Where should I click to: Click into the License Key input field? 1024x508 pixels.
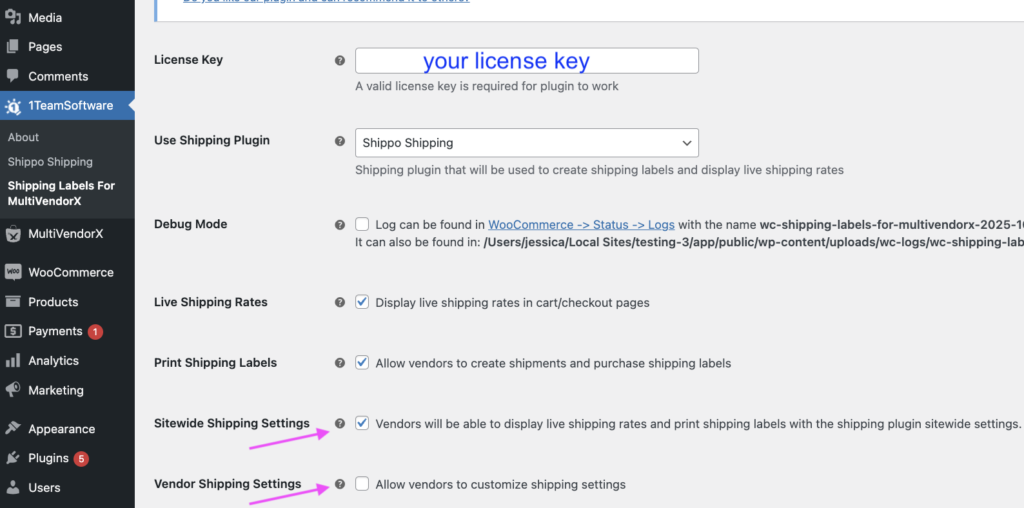point(526,61)
